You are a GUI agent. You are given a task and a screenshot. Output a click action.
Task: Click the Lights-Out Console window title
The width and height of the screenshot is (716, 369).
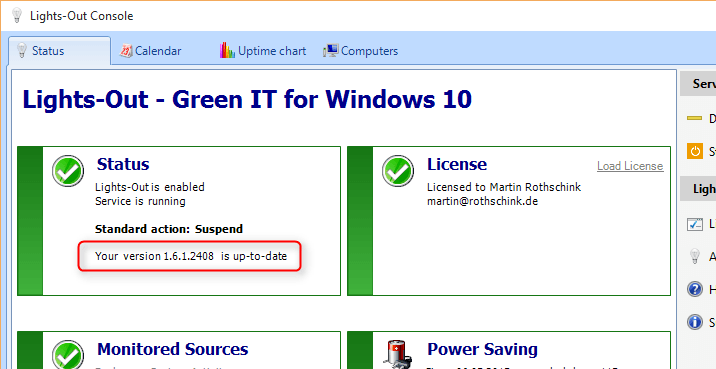click(x=82, y=16)
